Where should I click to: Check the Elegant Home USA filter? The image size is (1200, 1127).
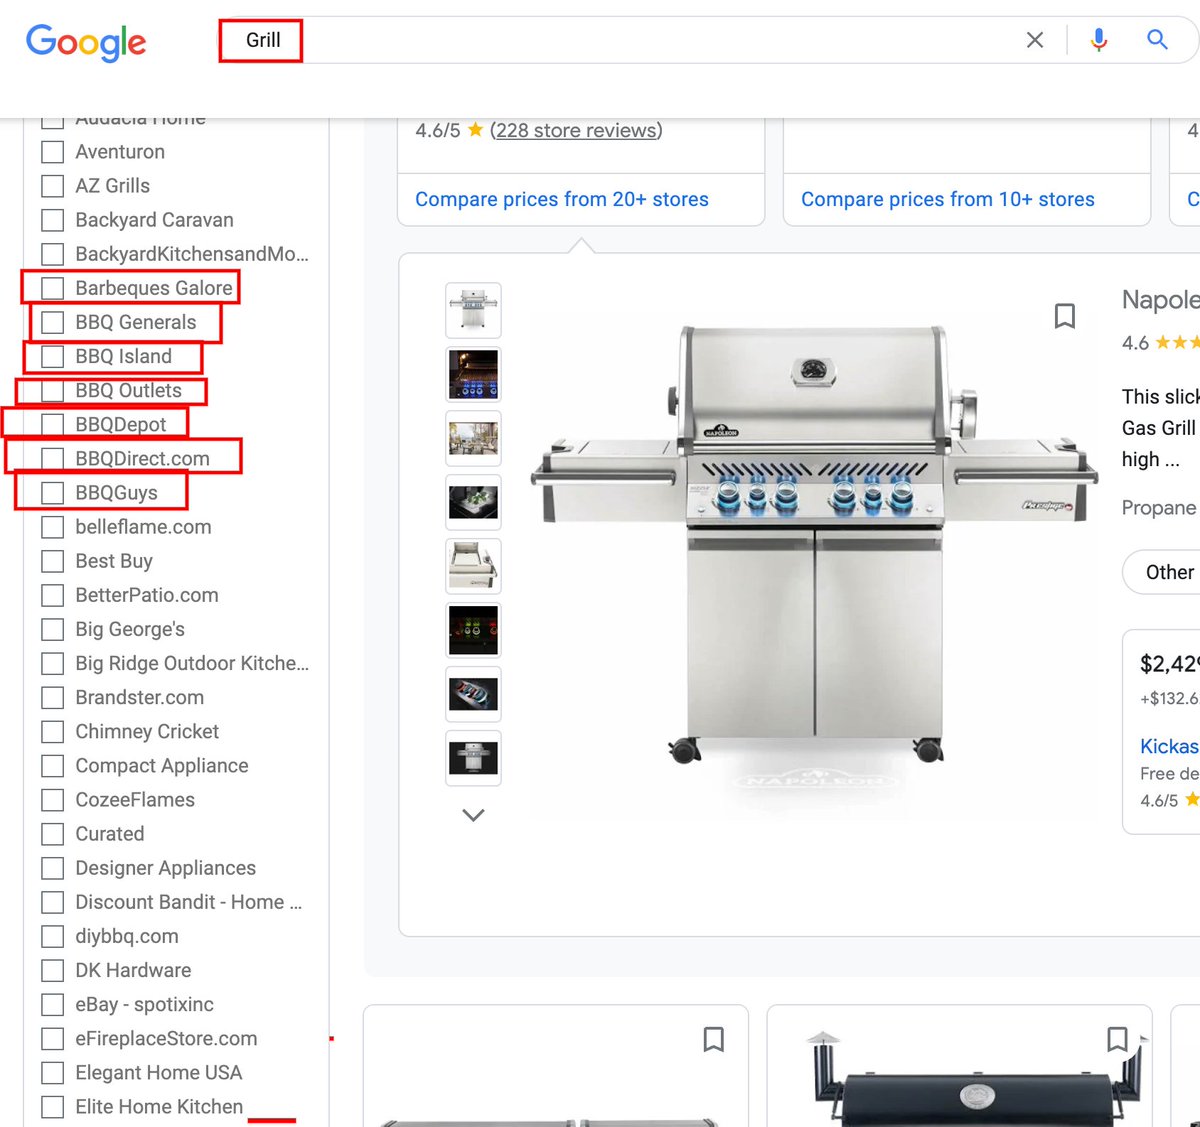(x=53, y=1072)
